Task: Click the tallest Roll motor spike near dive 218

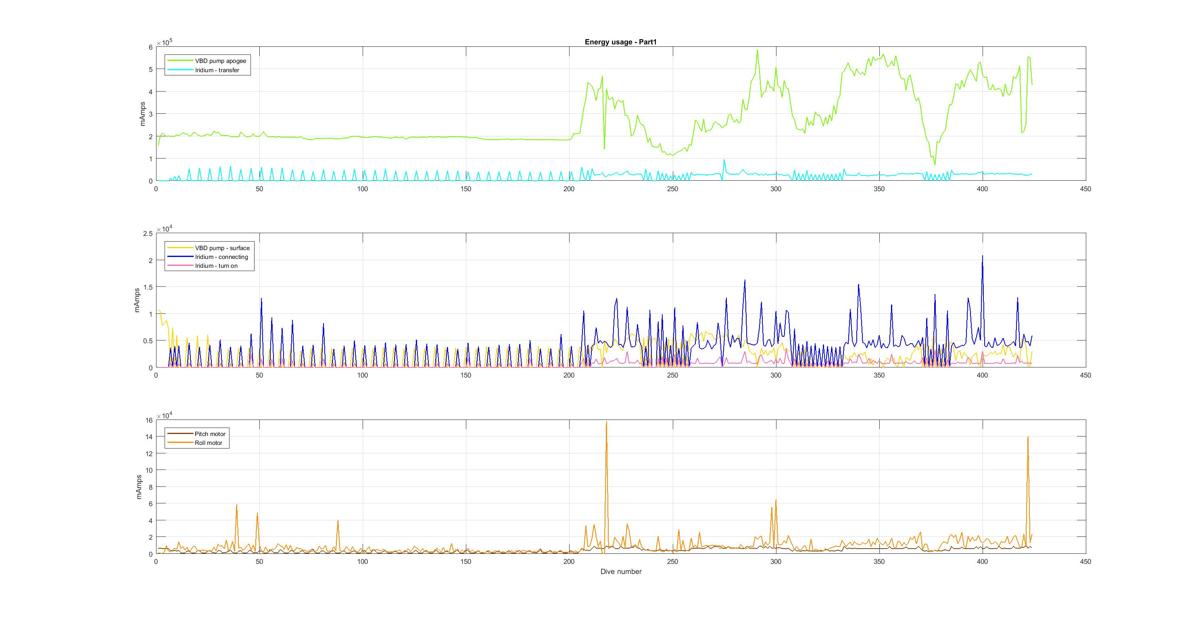Action: [x=606, y=422]
